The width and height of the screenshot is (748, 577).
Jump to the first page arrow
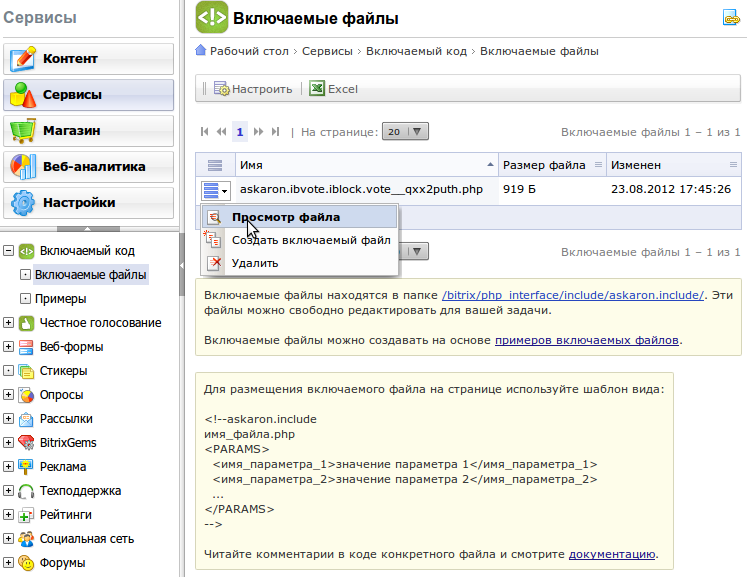(x=206, y=131)
